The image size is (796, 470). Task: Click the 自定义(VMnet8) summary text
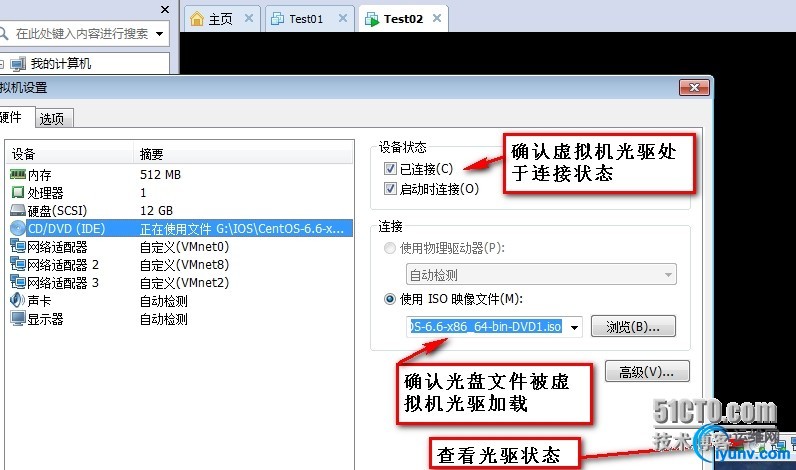(184, 264)
